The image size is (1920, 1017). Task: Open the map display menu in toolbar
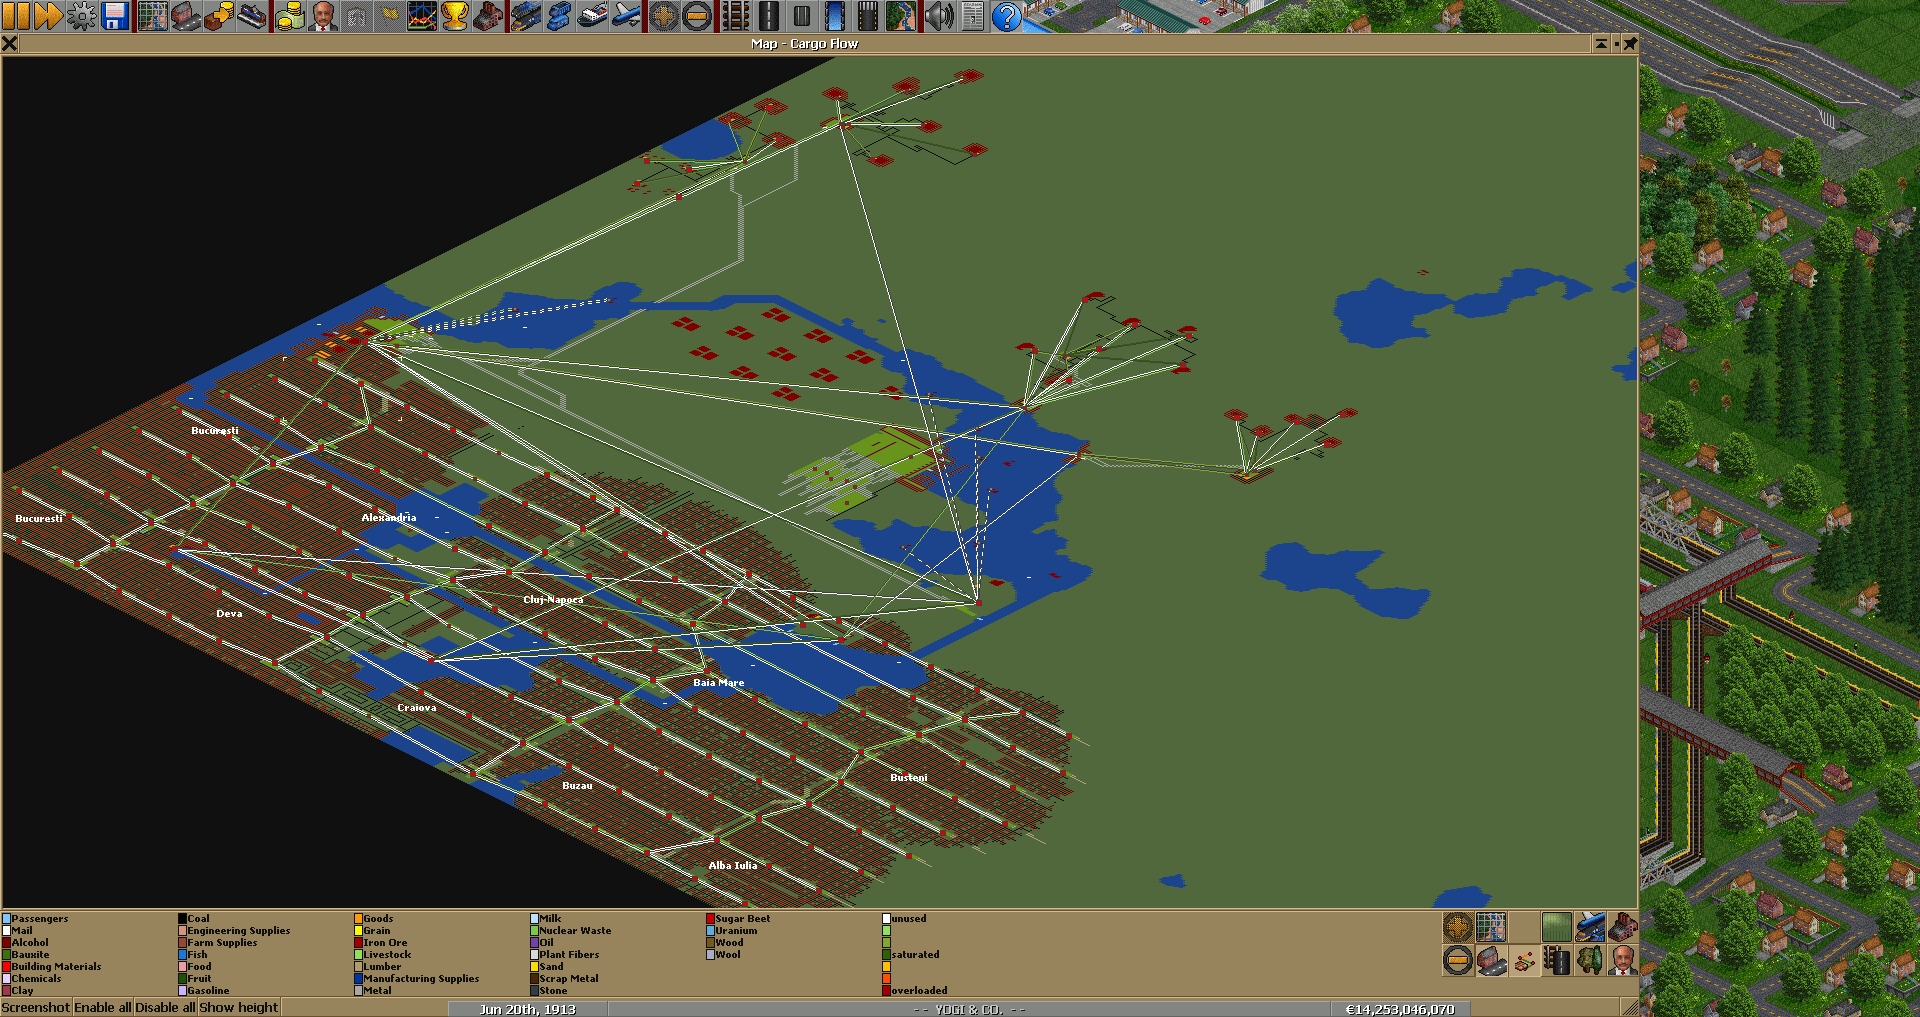click(153, 16)
